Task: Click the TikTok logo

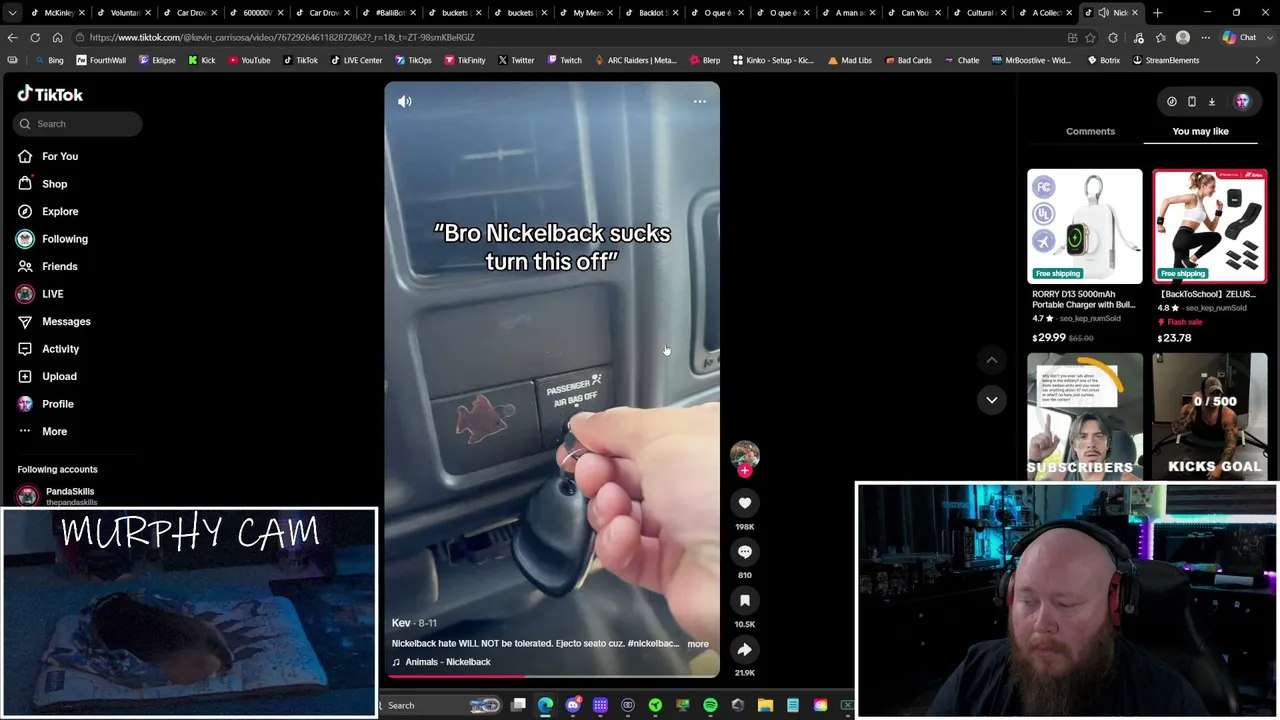Action: 50,94
